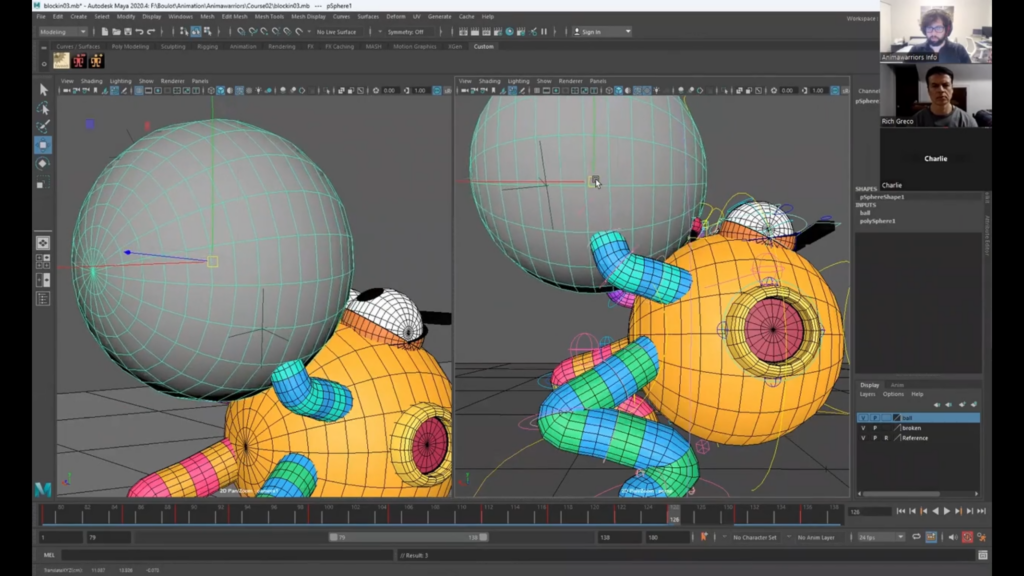Image resolution: width=1024 pixels, height=576 pixels.
Task: Open the Sign In dropdown
Action: (x=602, y=31)
